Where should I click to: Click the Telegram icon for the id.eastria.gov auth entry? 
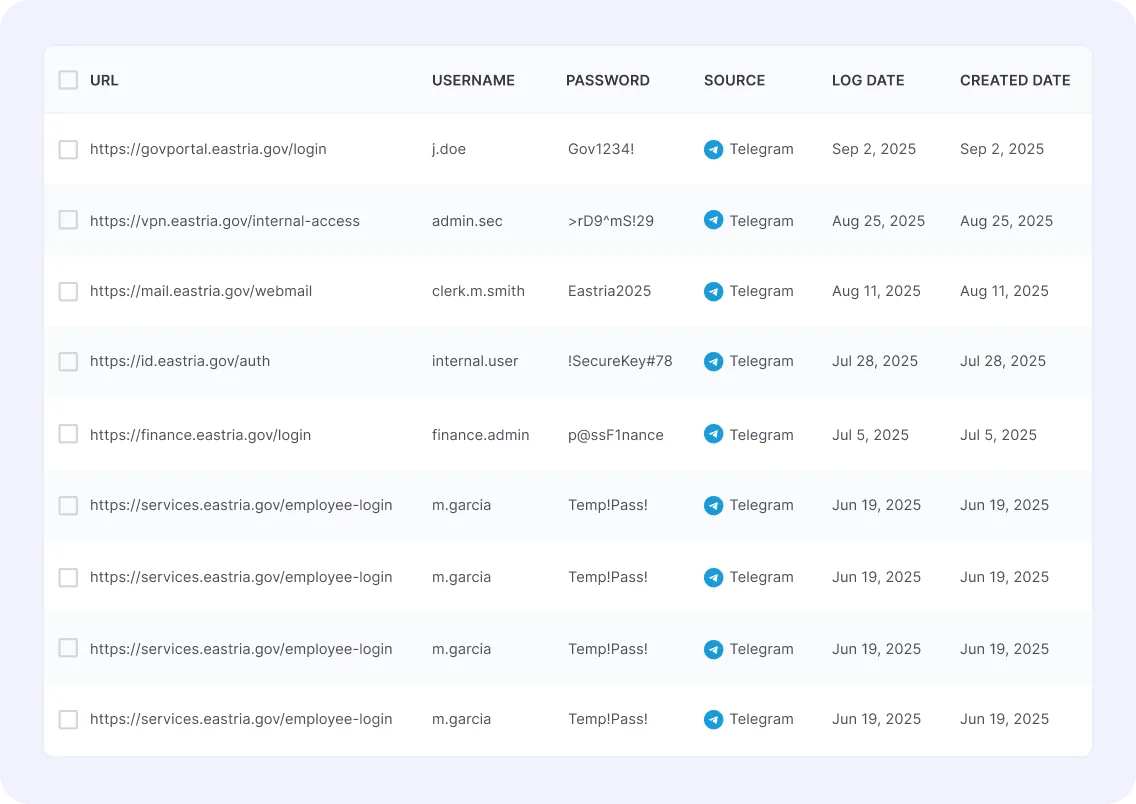pyautogui.click(x=713, y=361)
